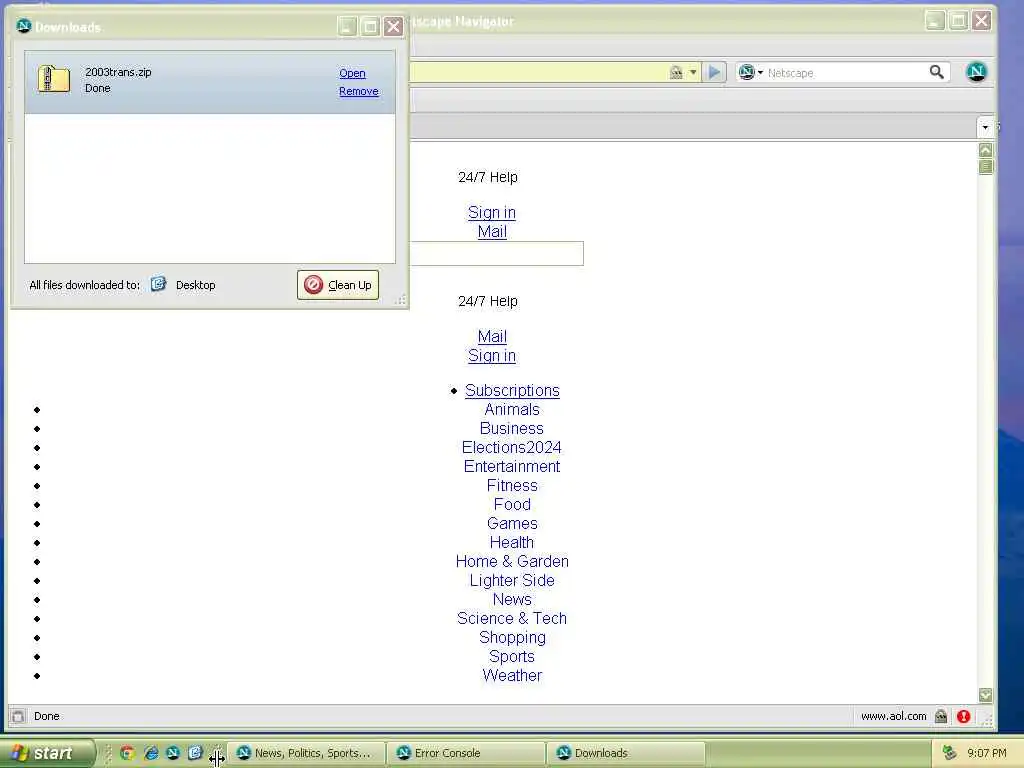The width and height of the screenshot is (1024, 768).
Task: Open the Entertainment category link
Action: 512,466
